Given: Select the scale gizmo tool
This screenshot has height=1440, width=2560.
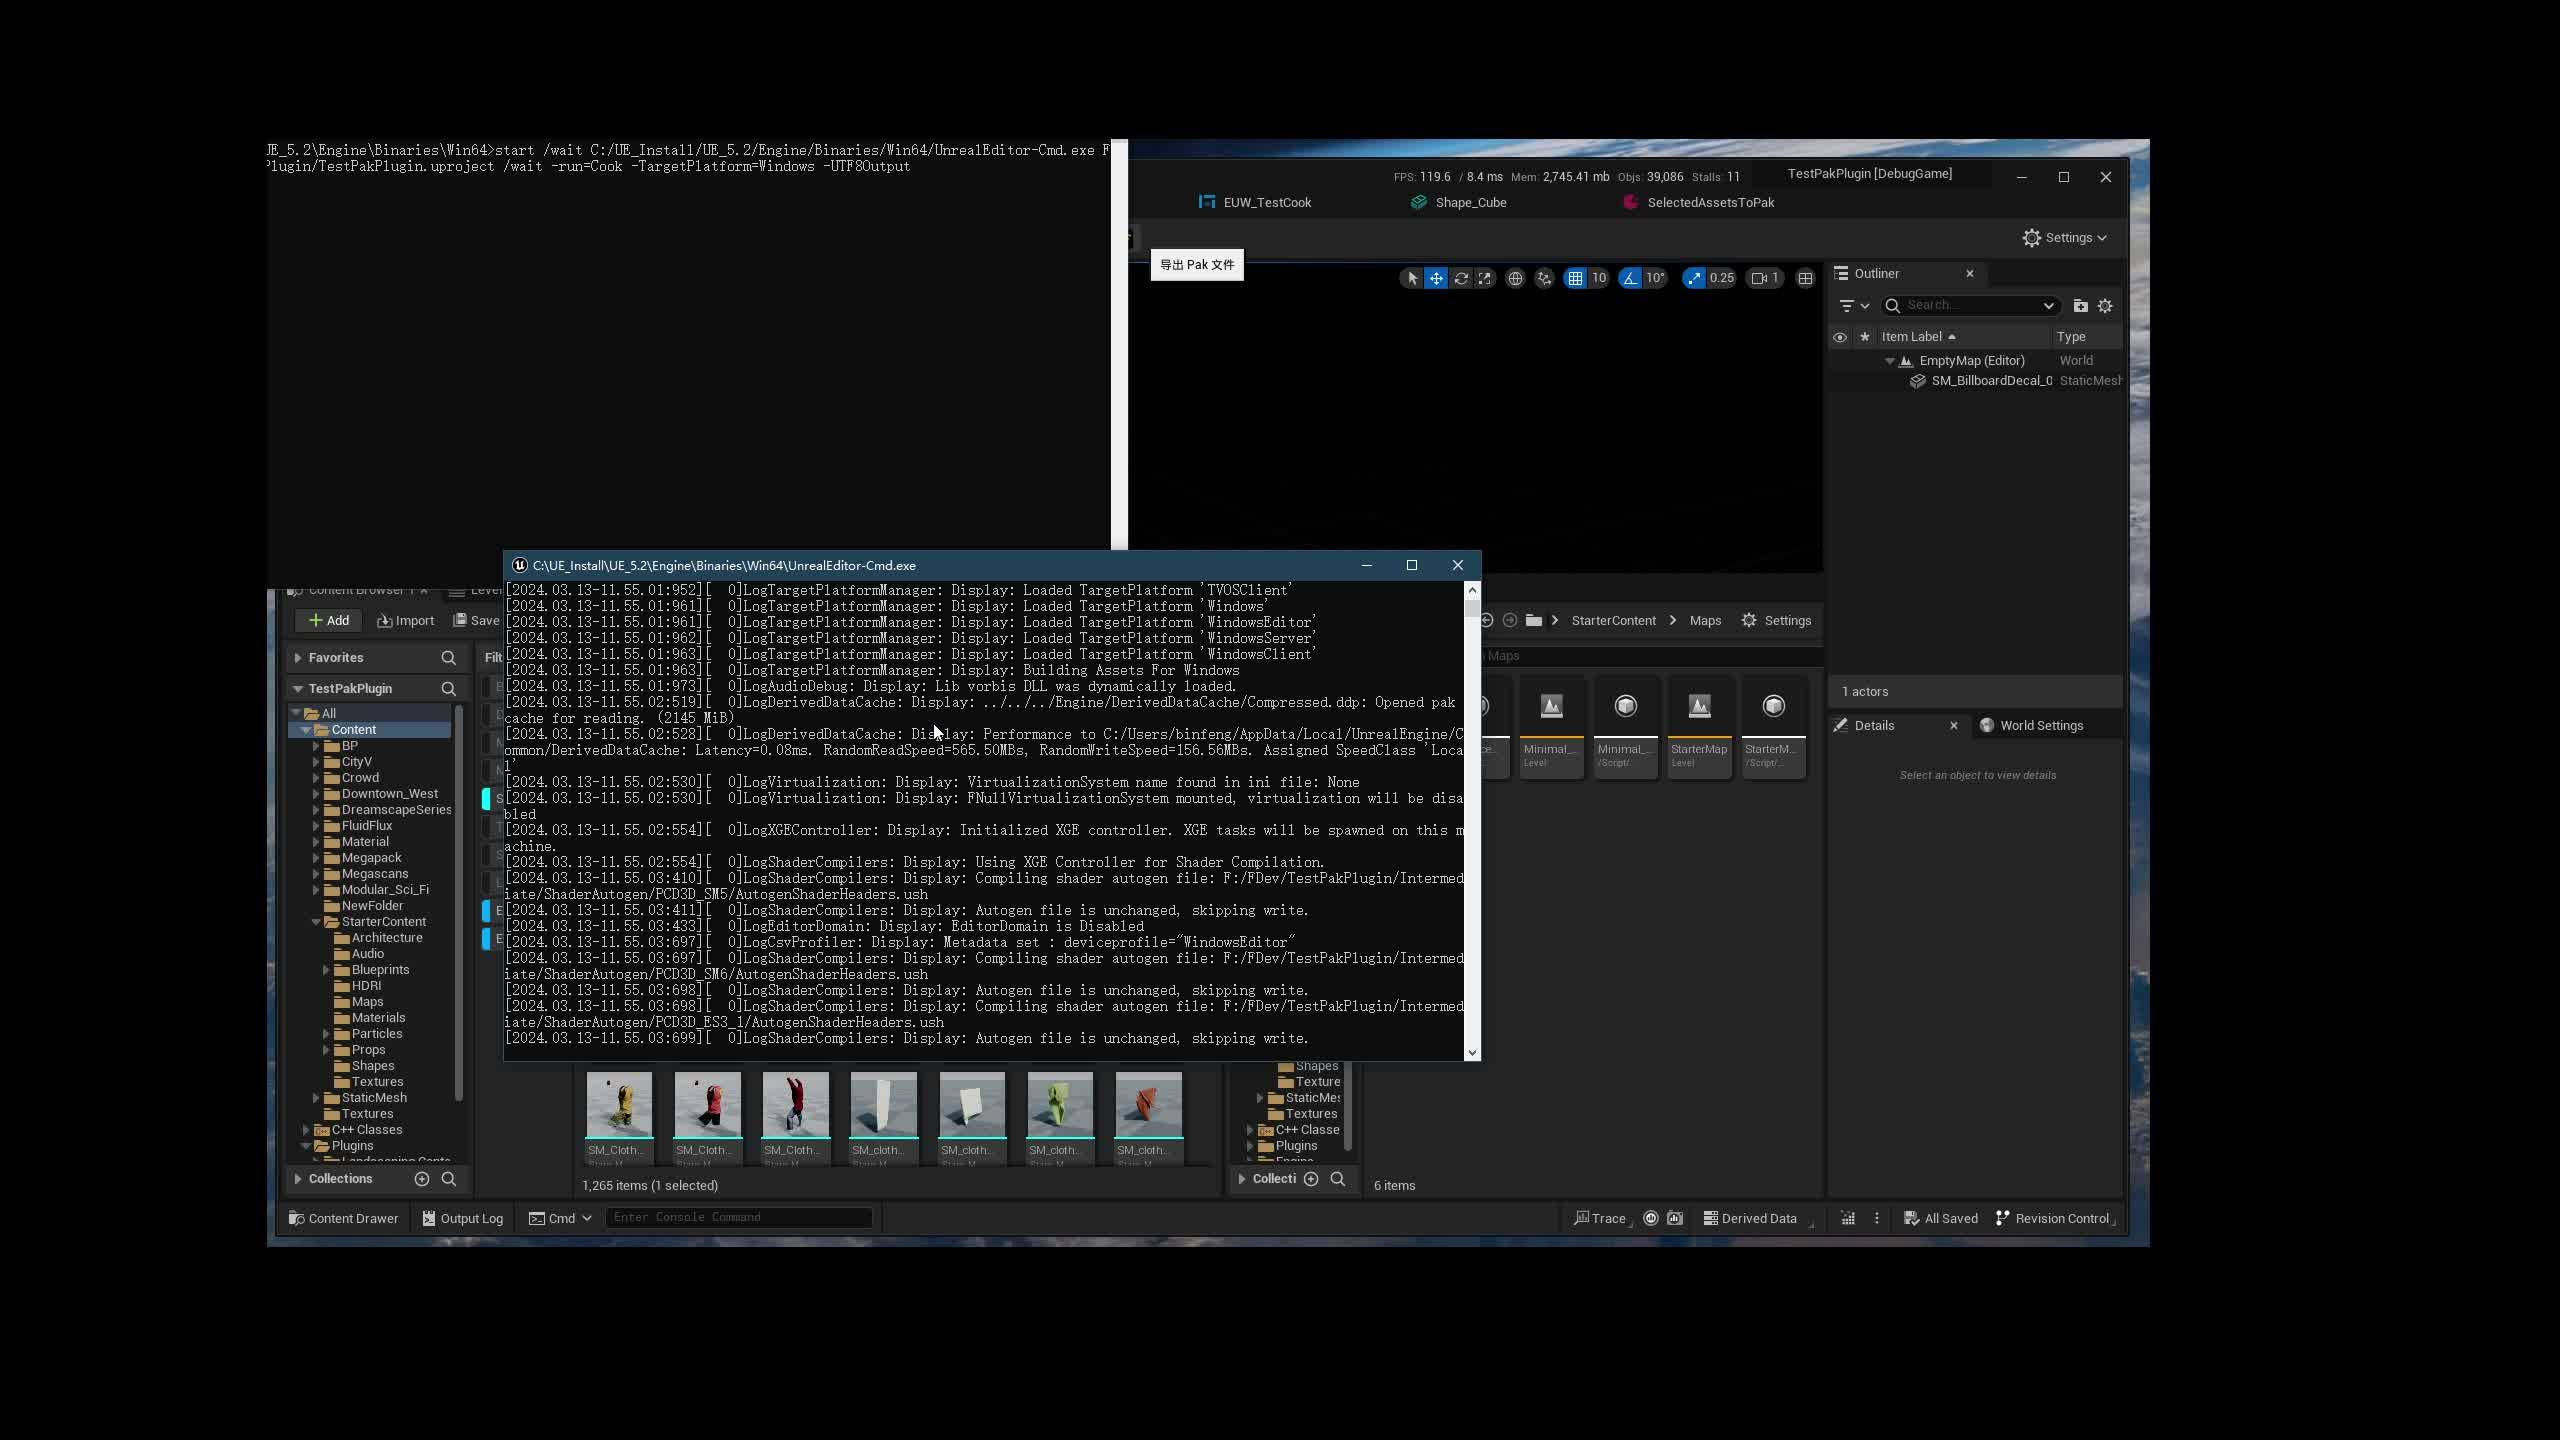Looking at the screenshot, I should [1485, 278].
